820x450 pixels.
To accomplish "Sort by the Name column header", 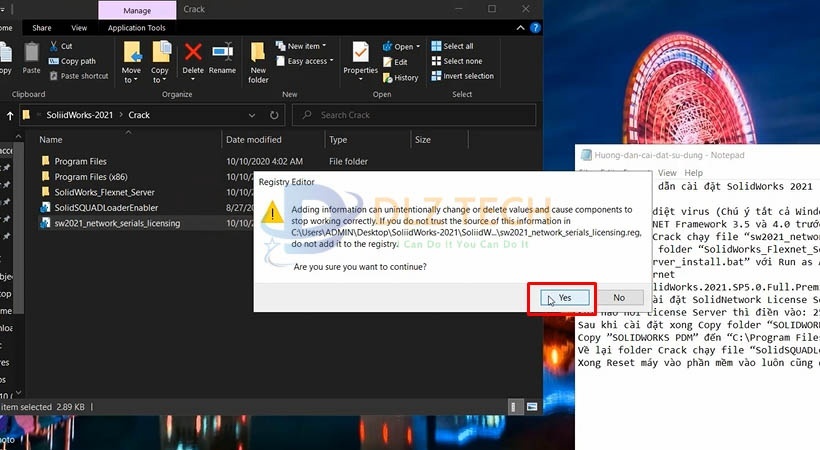I will (x=51, y=140).
